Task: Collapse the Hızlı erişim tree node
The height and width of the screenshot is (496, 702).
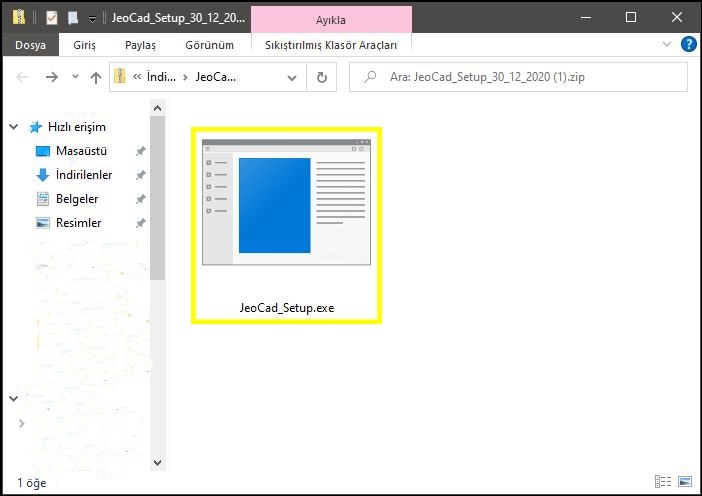Action: (x=14, y=127)
